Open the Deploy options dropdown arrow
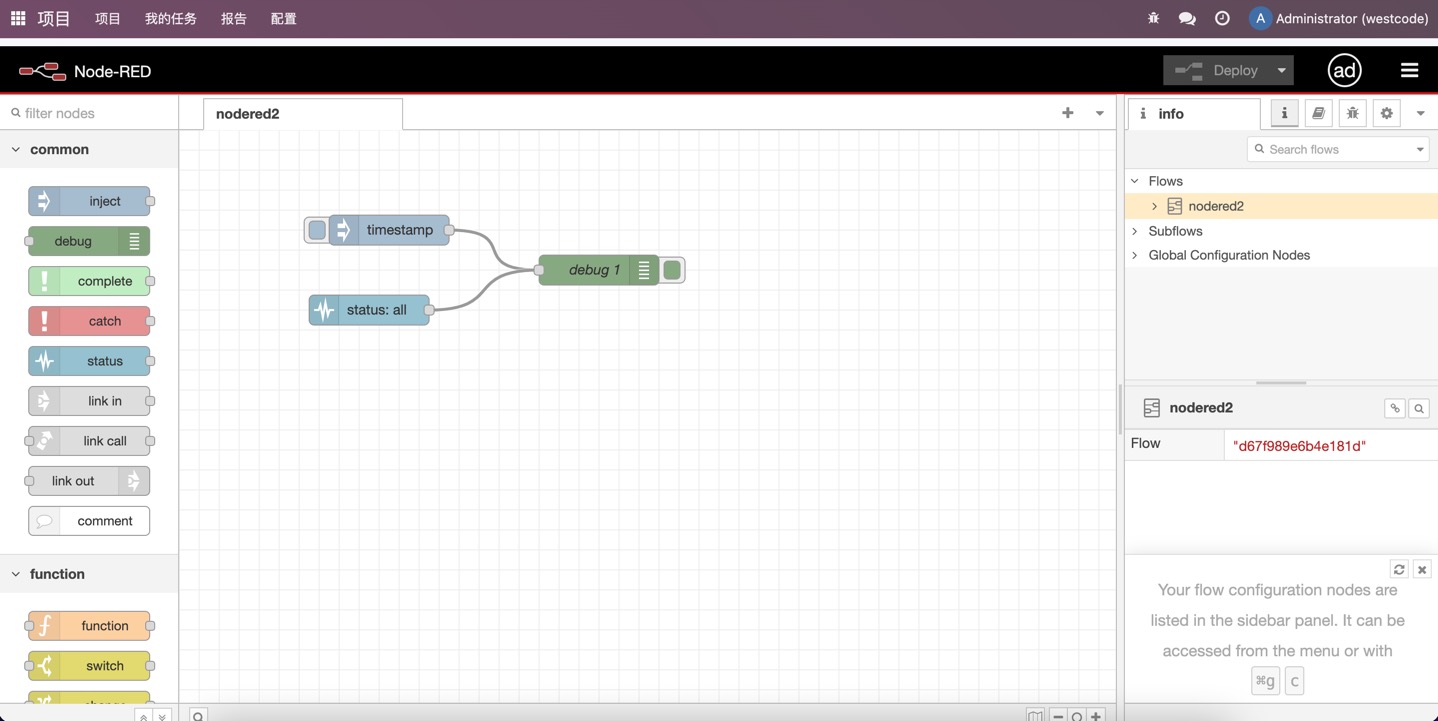Screen dimensions: 1438x721 tap(1281, 71)
